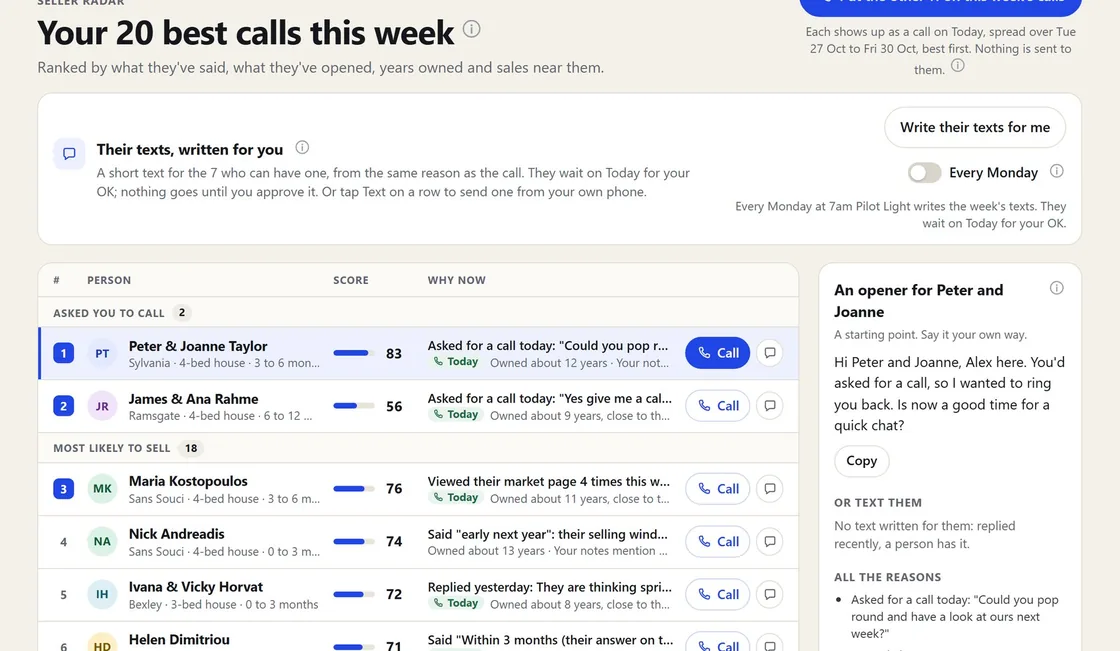Show info about calls spread over Tue to Fri
Screen dimensions: 1120x651
tap(958, 66)
